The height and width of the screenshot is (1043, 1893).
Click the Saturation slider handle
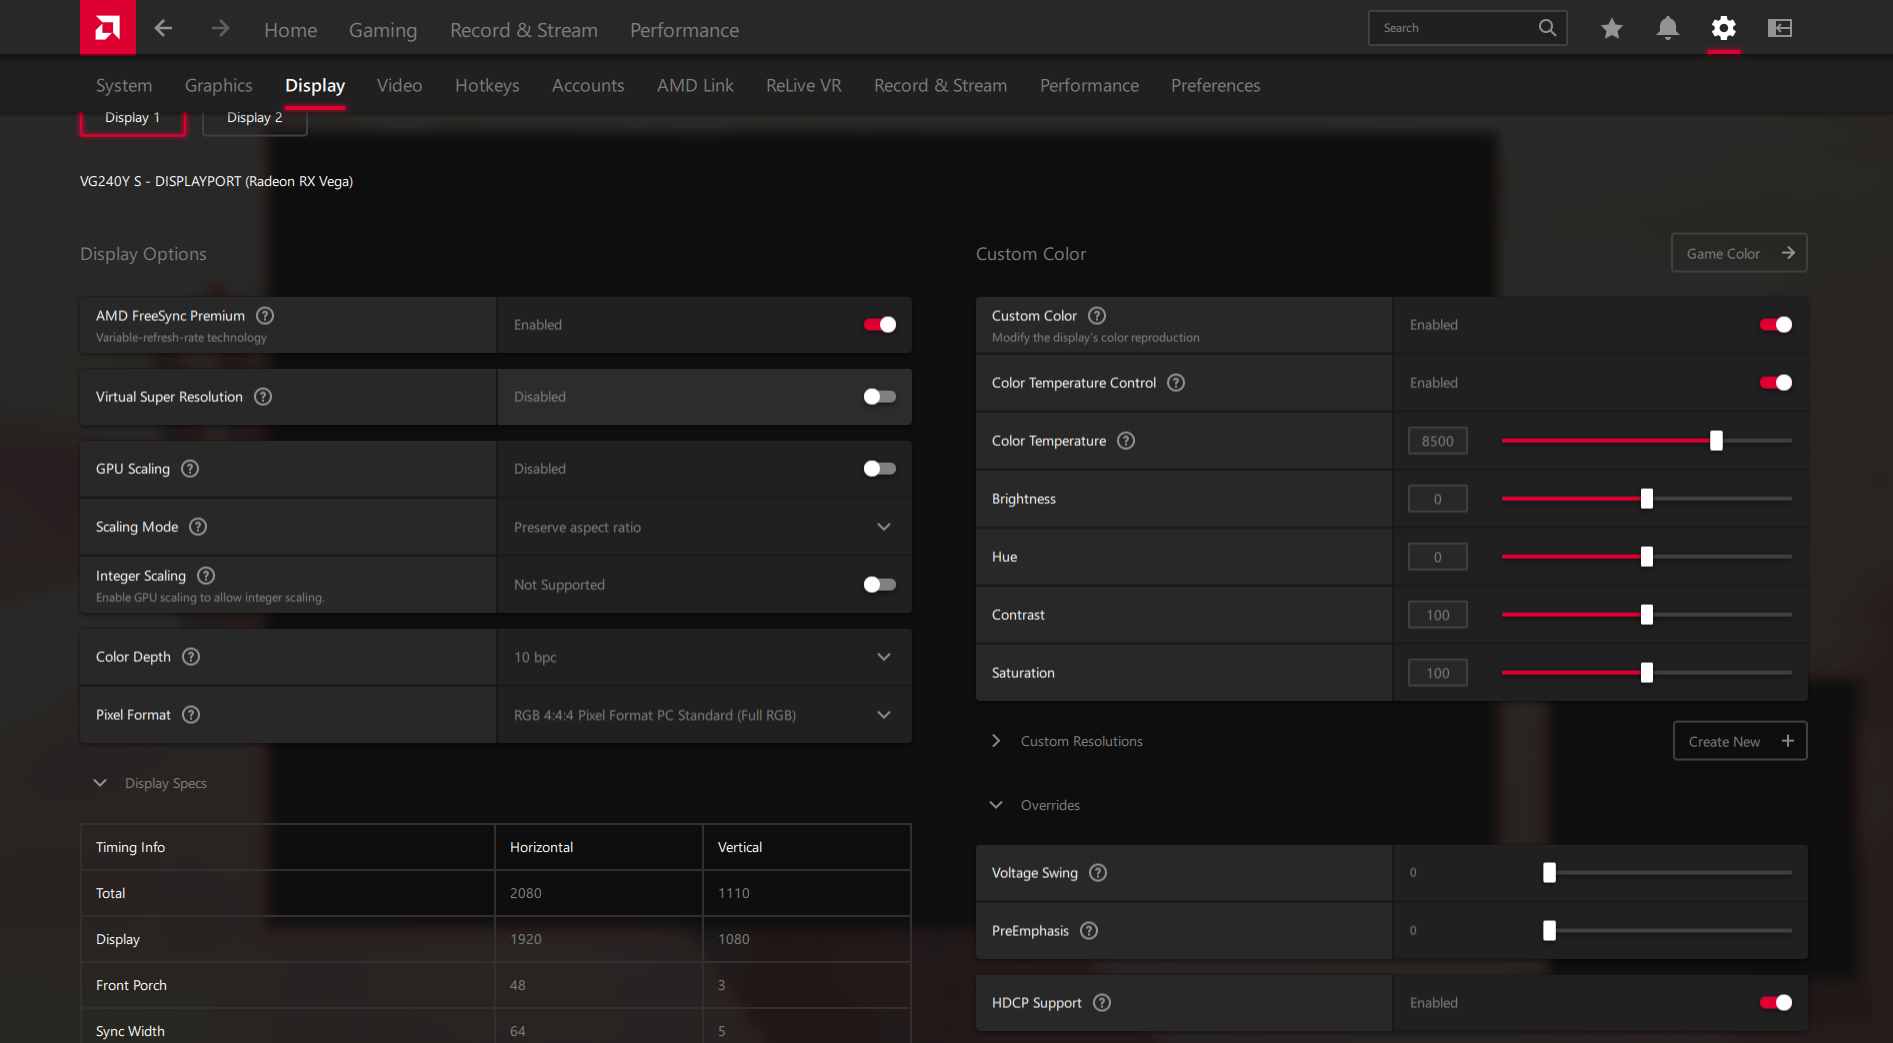click(x=1646, y=672)
